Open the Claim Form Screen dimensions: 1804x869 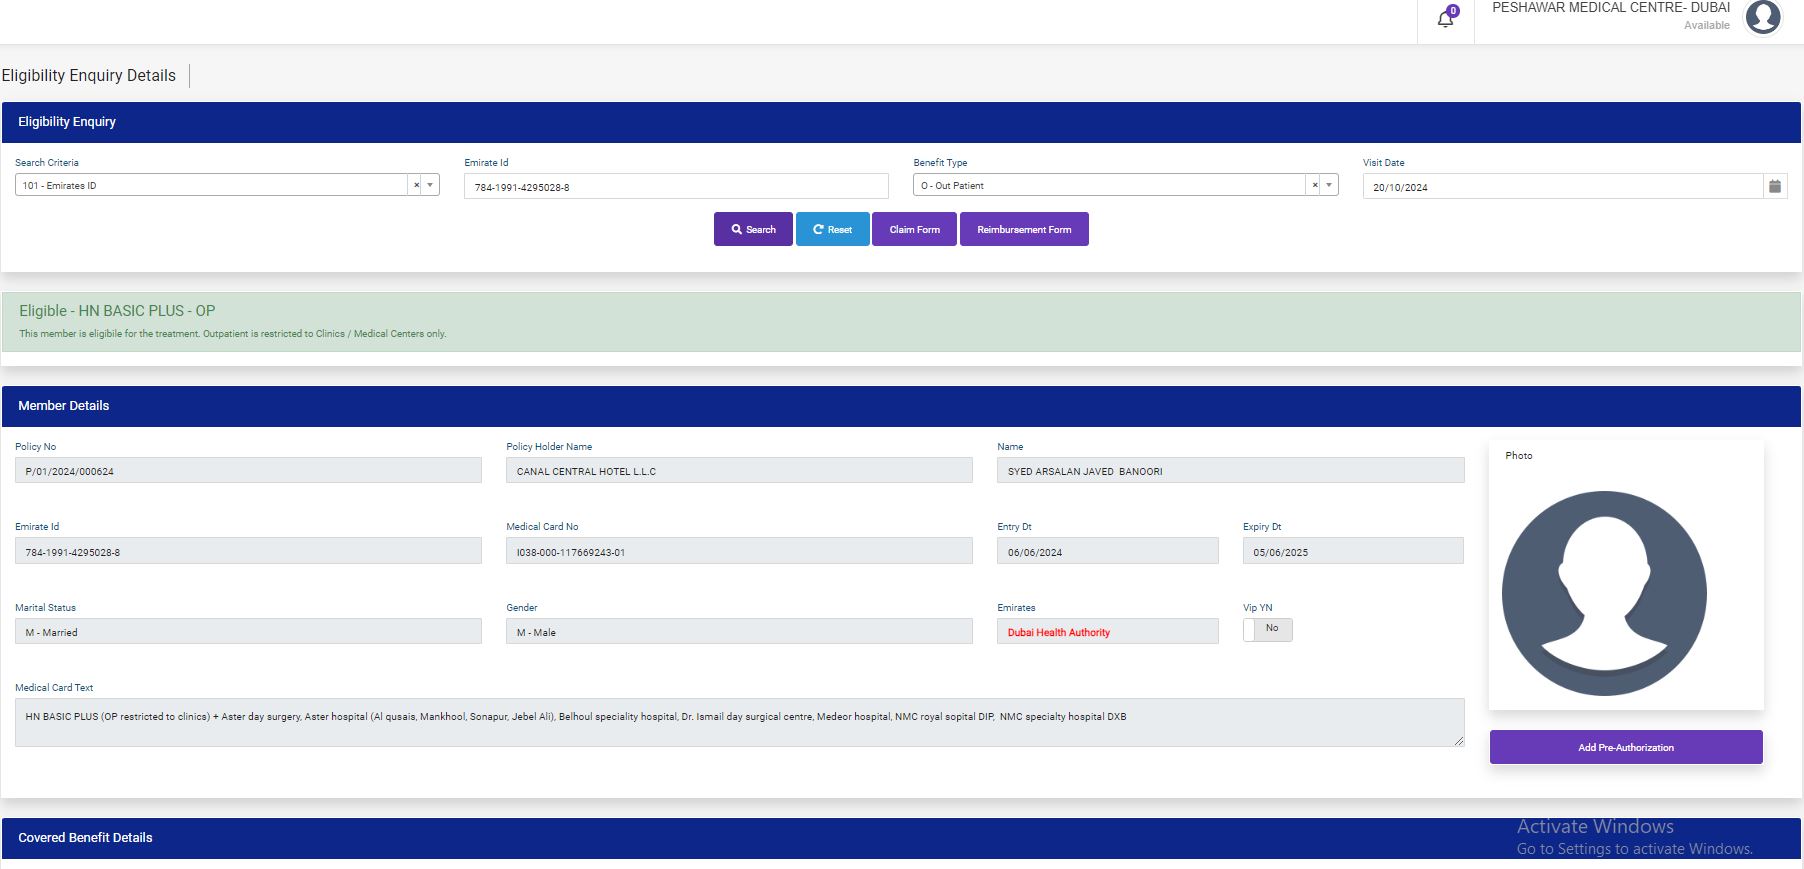click(914, 229)
